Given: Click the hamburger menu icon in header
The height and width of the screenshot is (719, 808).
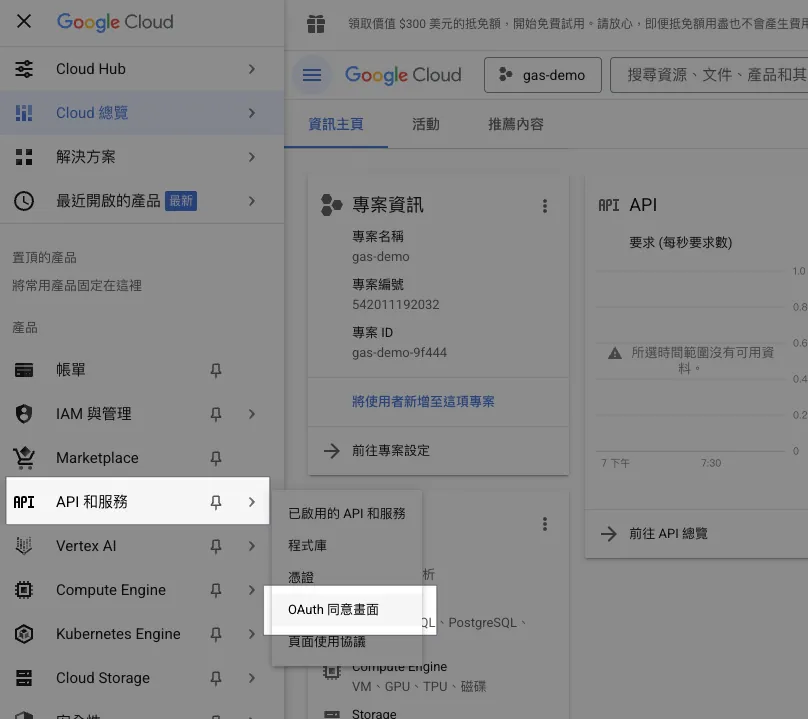Looking at the screenshot, I should click(312, 75).
